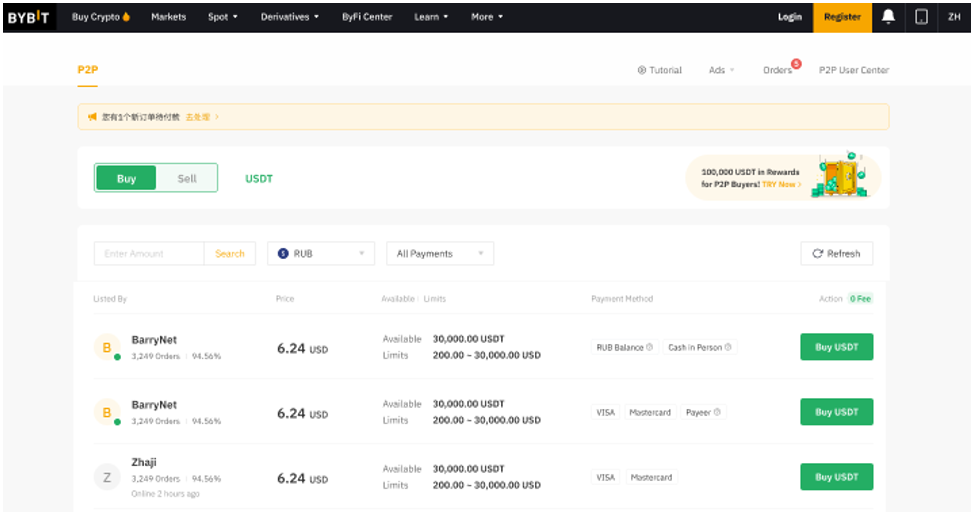Click the Bybit logo
The image size is (976, 514).
pos(29,17)
